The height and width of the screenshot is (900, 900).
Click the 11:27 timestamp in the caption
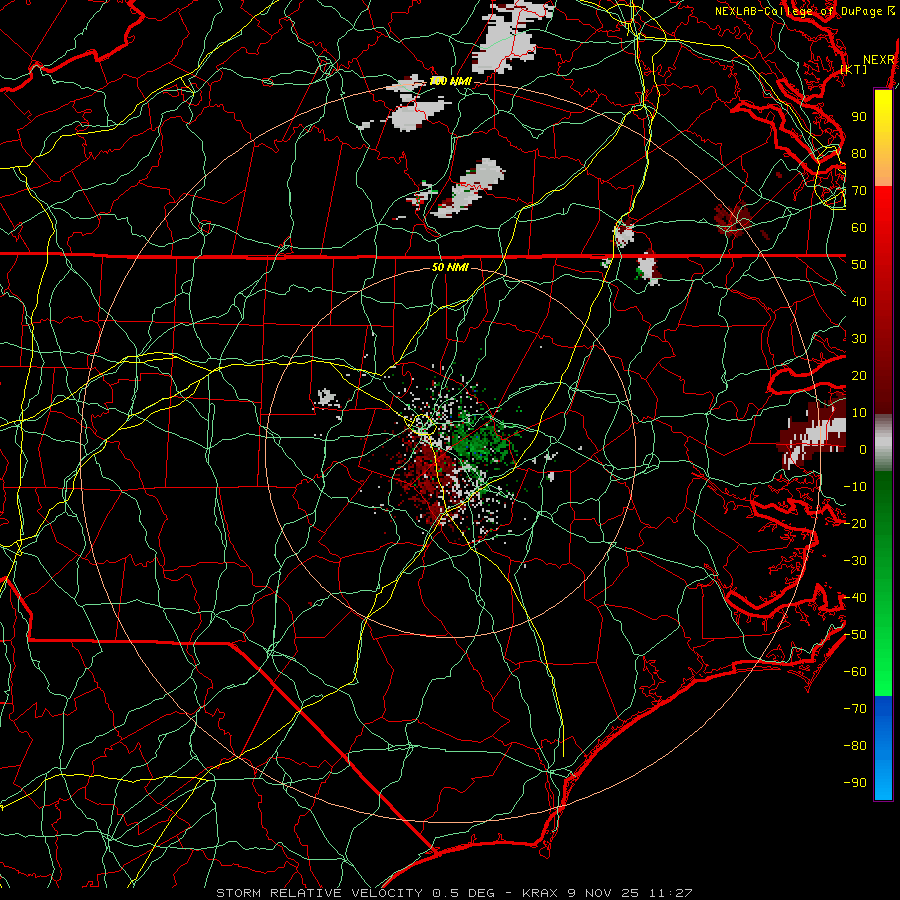point(671,893)
